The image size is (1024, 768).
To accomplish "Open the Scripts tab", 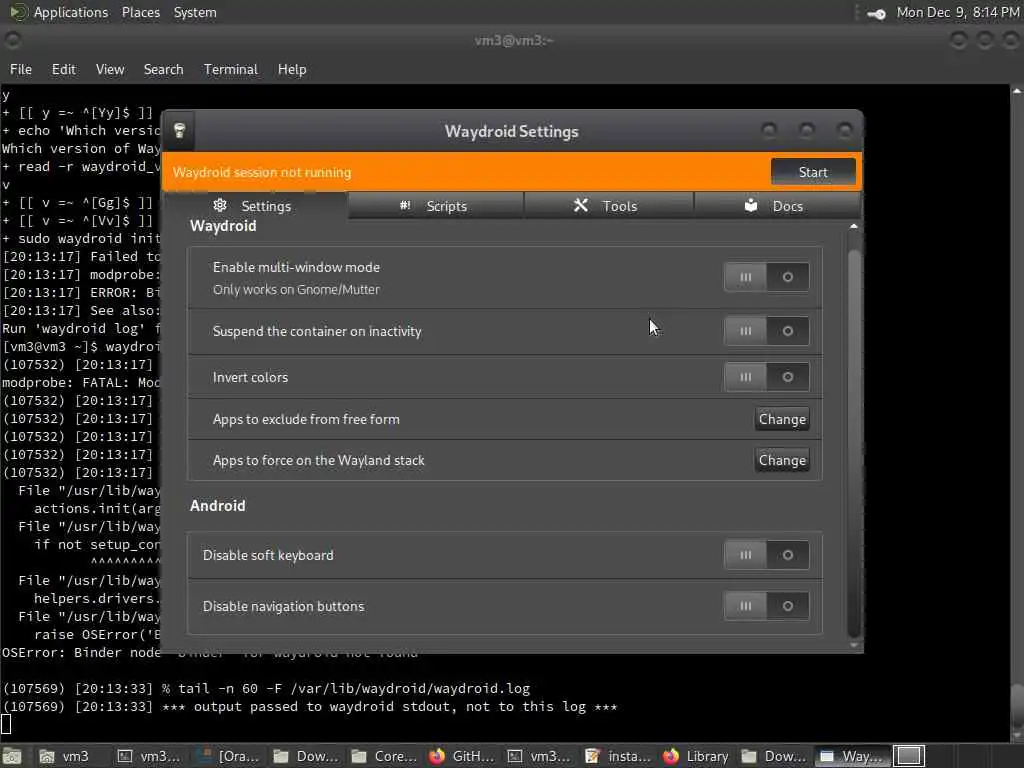I will click(x=435, y=206).
